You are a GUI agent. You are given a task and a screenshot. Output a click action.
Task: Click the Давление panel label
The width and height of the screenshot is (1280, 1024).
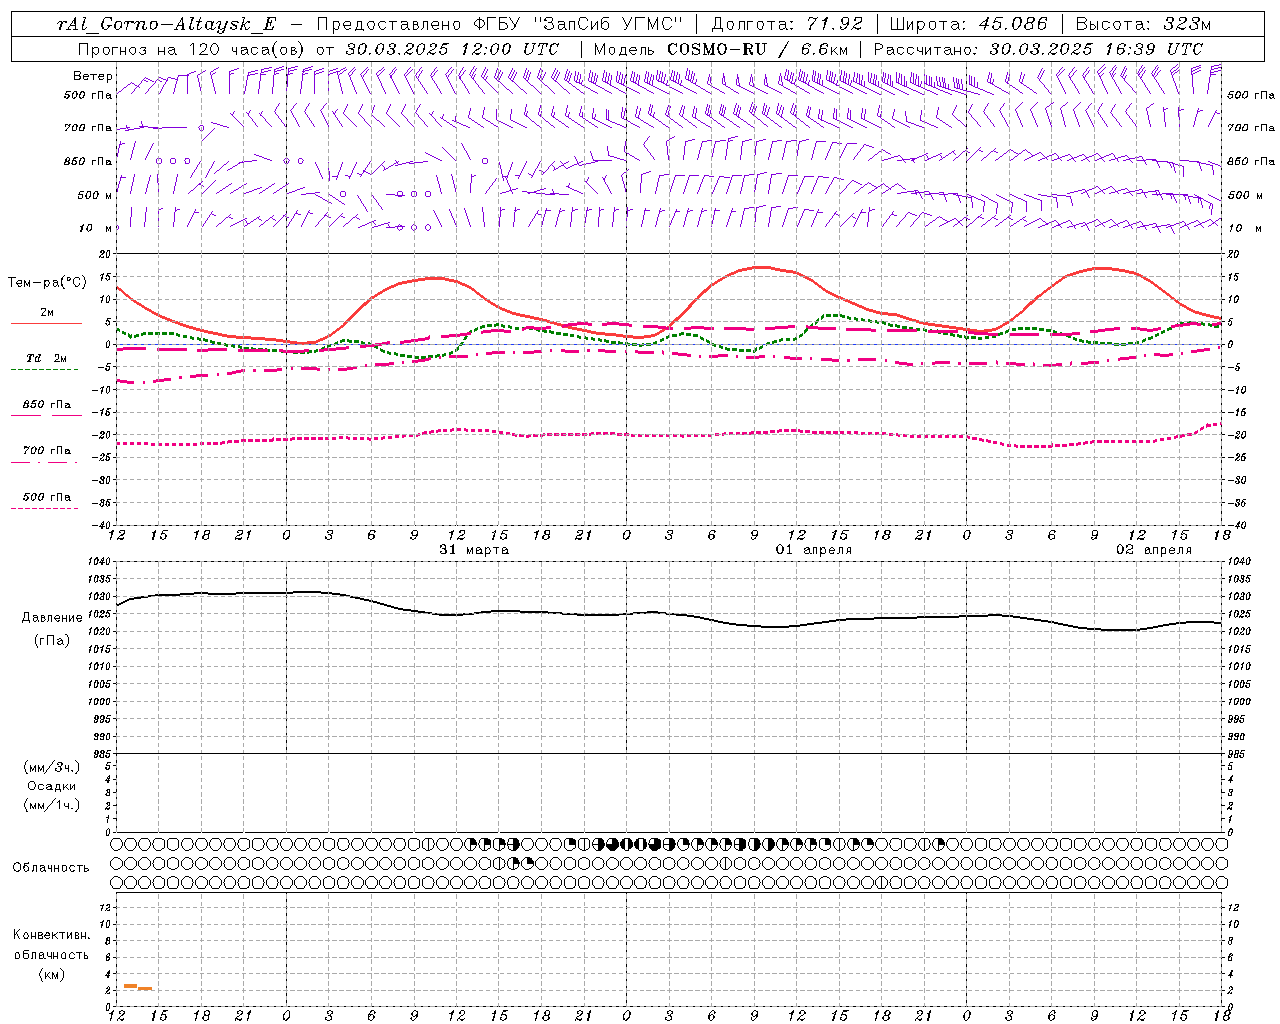[x=52, y=618]
